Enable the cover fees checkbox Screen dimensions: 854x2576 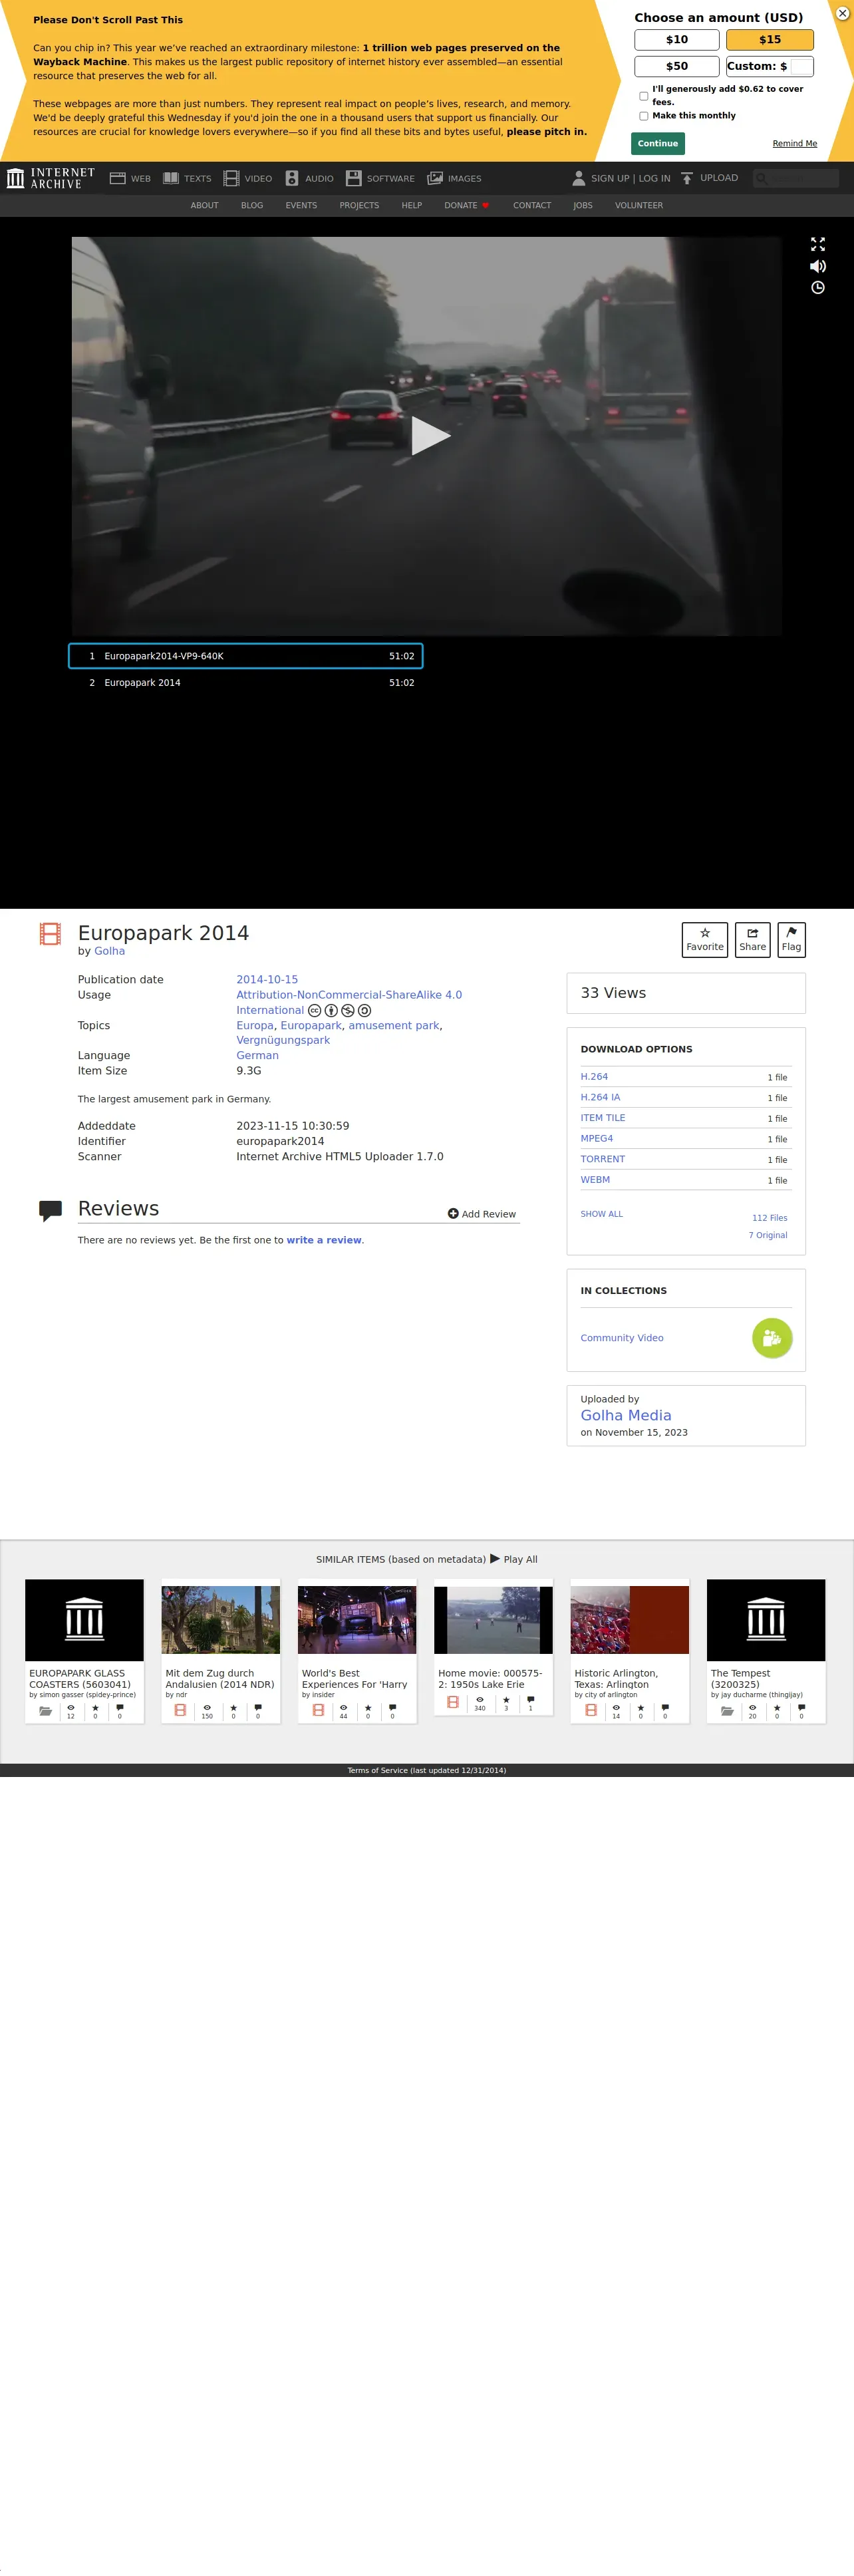[x=643, y=96]
